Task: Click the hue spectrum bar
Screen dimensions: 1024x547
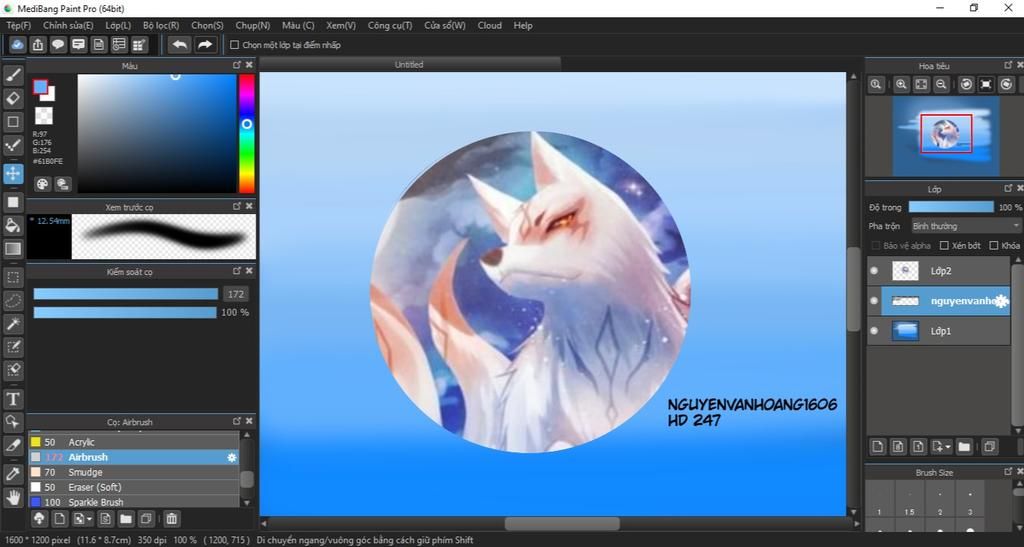Action: pyautogui.click(x=247, y=133)
